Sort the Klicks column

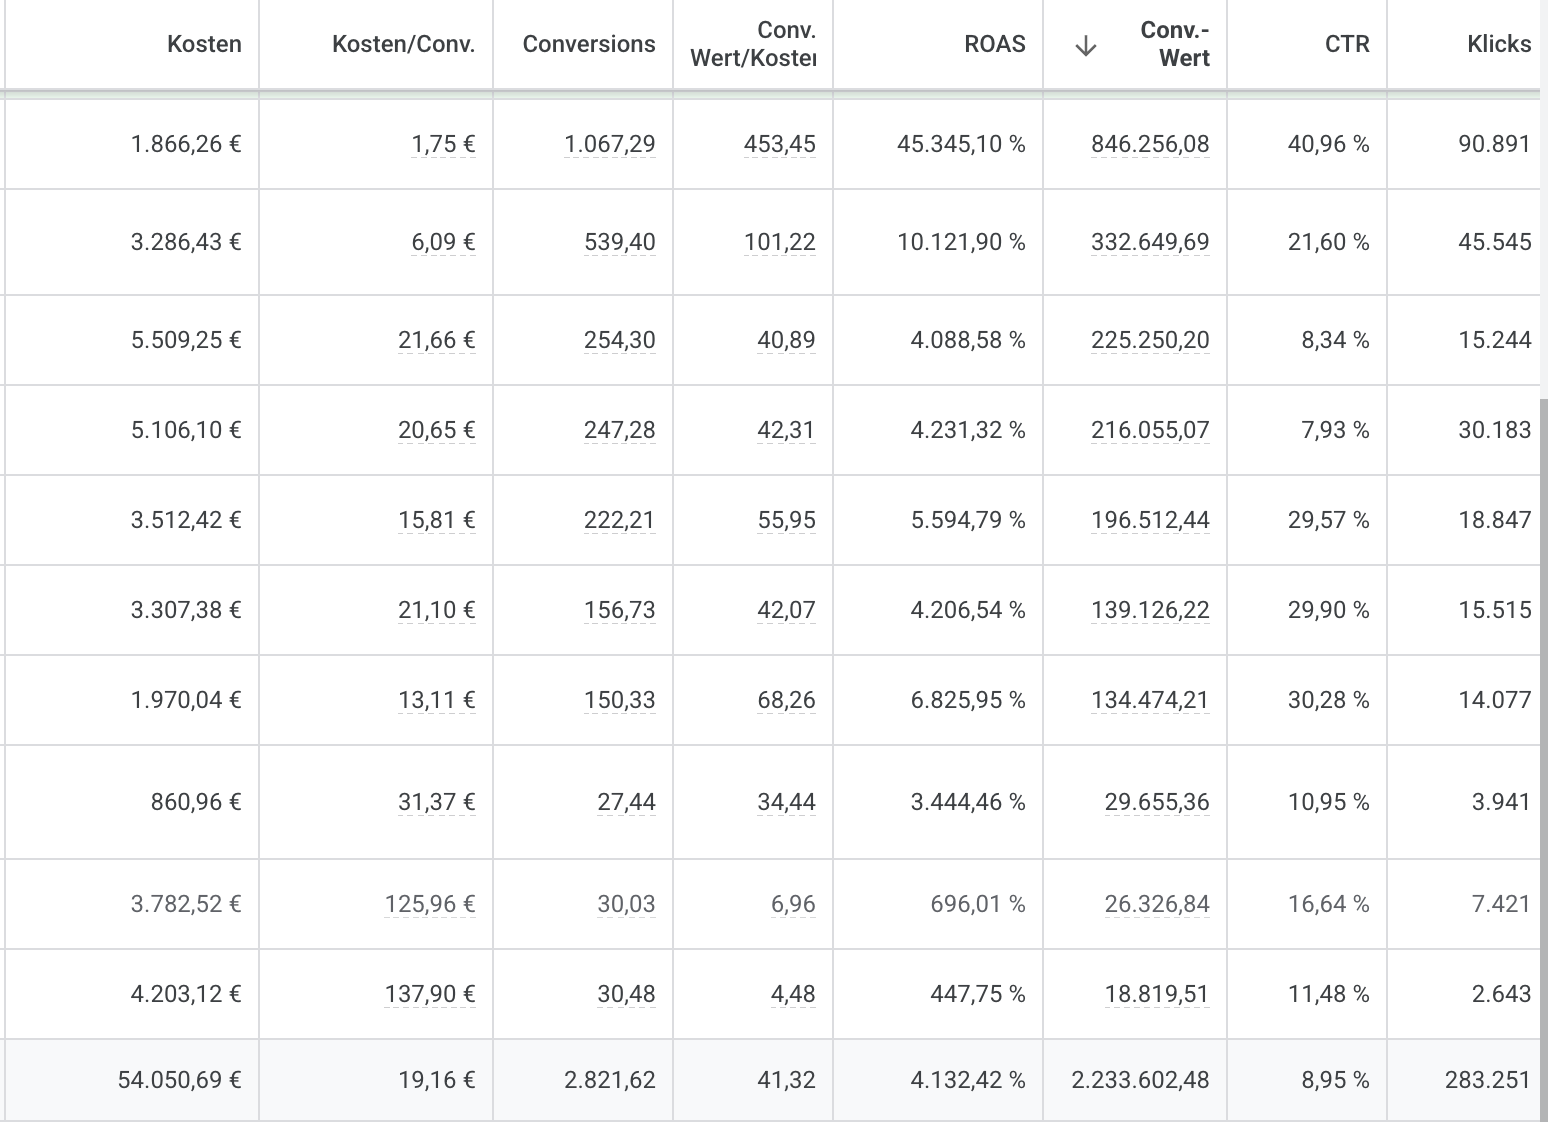click(x=1498, y=44)
